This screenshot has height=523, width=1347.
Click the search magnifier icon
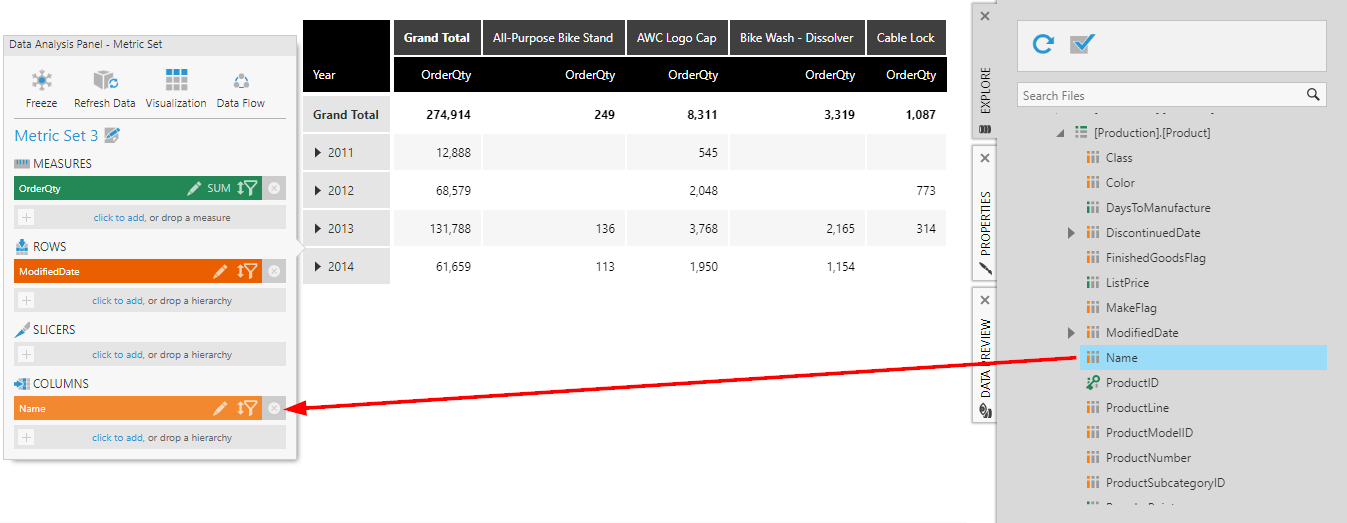pos(1313,95)
